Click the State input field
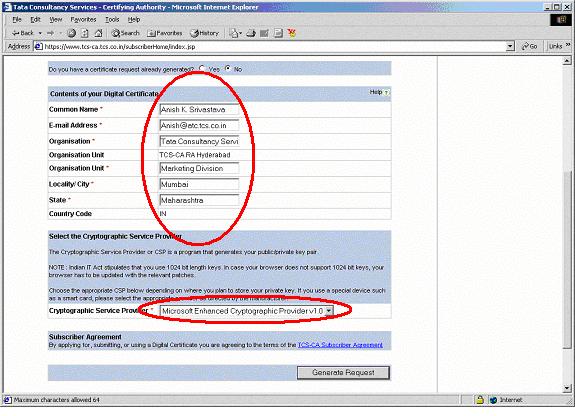This screenshot has height=416, width=575. [199, 200]
